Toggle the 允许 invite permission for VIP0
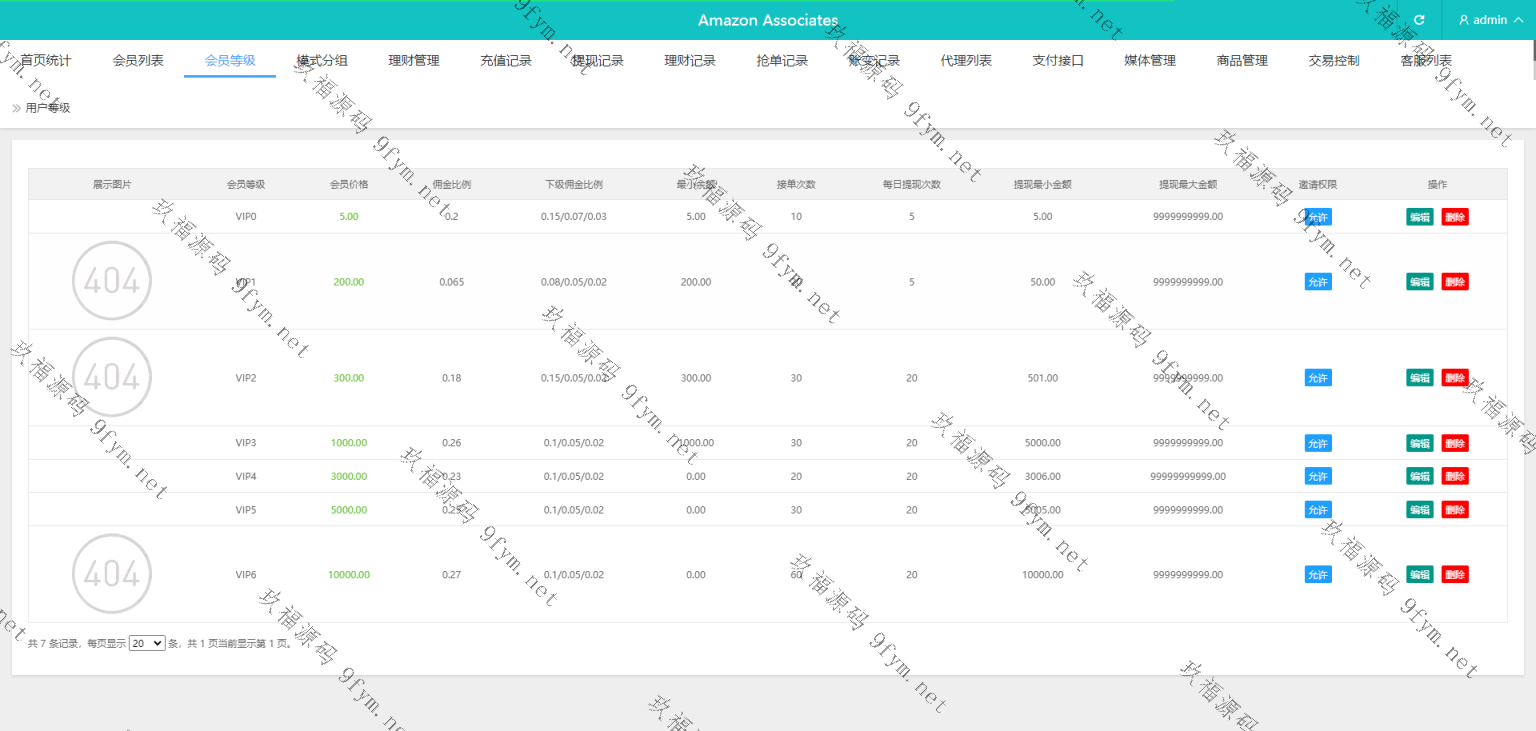Viewport: 1536px width, 731px height. (x=1318, y=217)
